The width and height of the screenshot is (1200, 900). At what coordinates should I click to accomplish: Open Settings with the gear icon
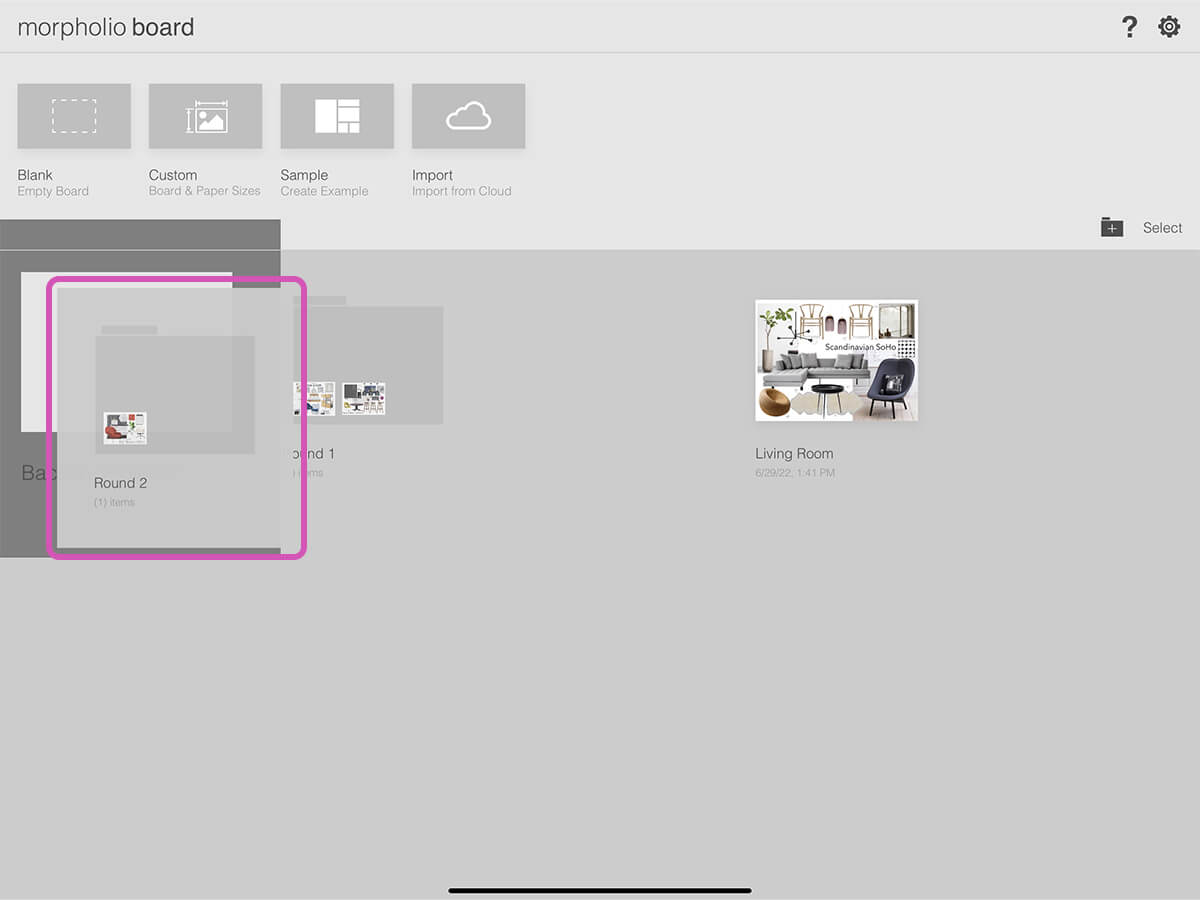[1169, 27]
